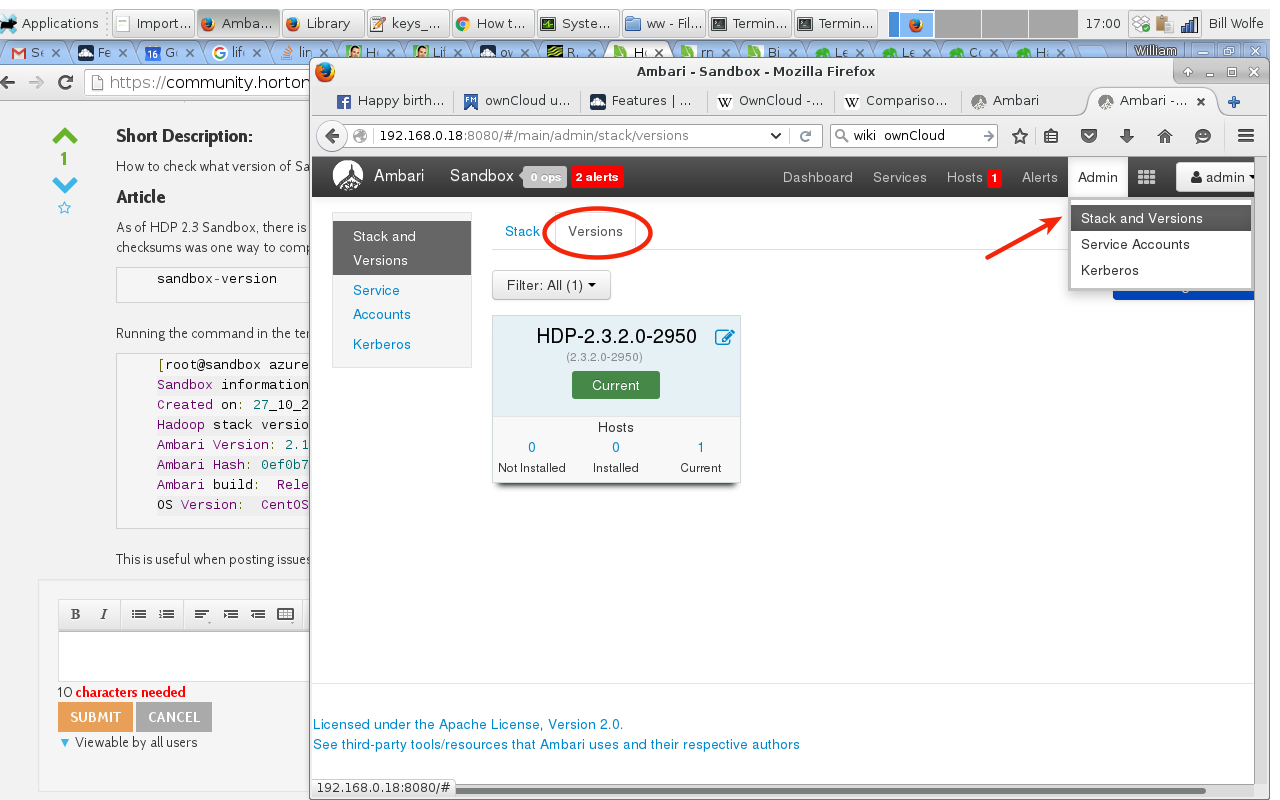Click the Ambari logo in the navbar
Viewport: 1280px width, 800px height.
click(x=348, y=176)
